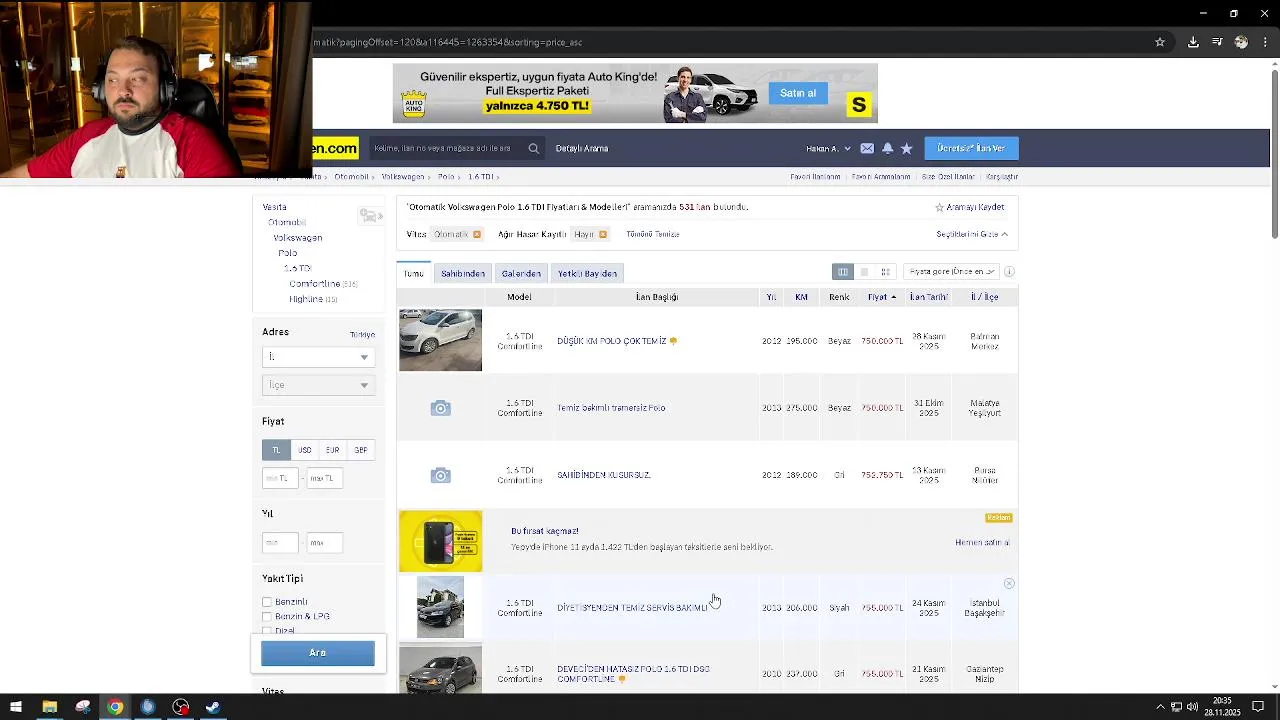Click the search magnifier icon in site header

point(533,148)
